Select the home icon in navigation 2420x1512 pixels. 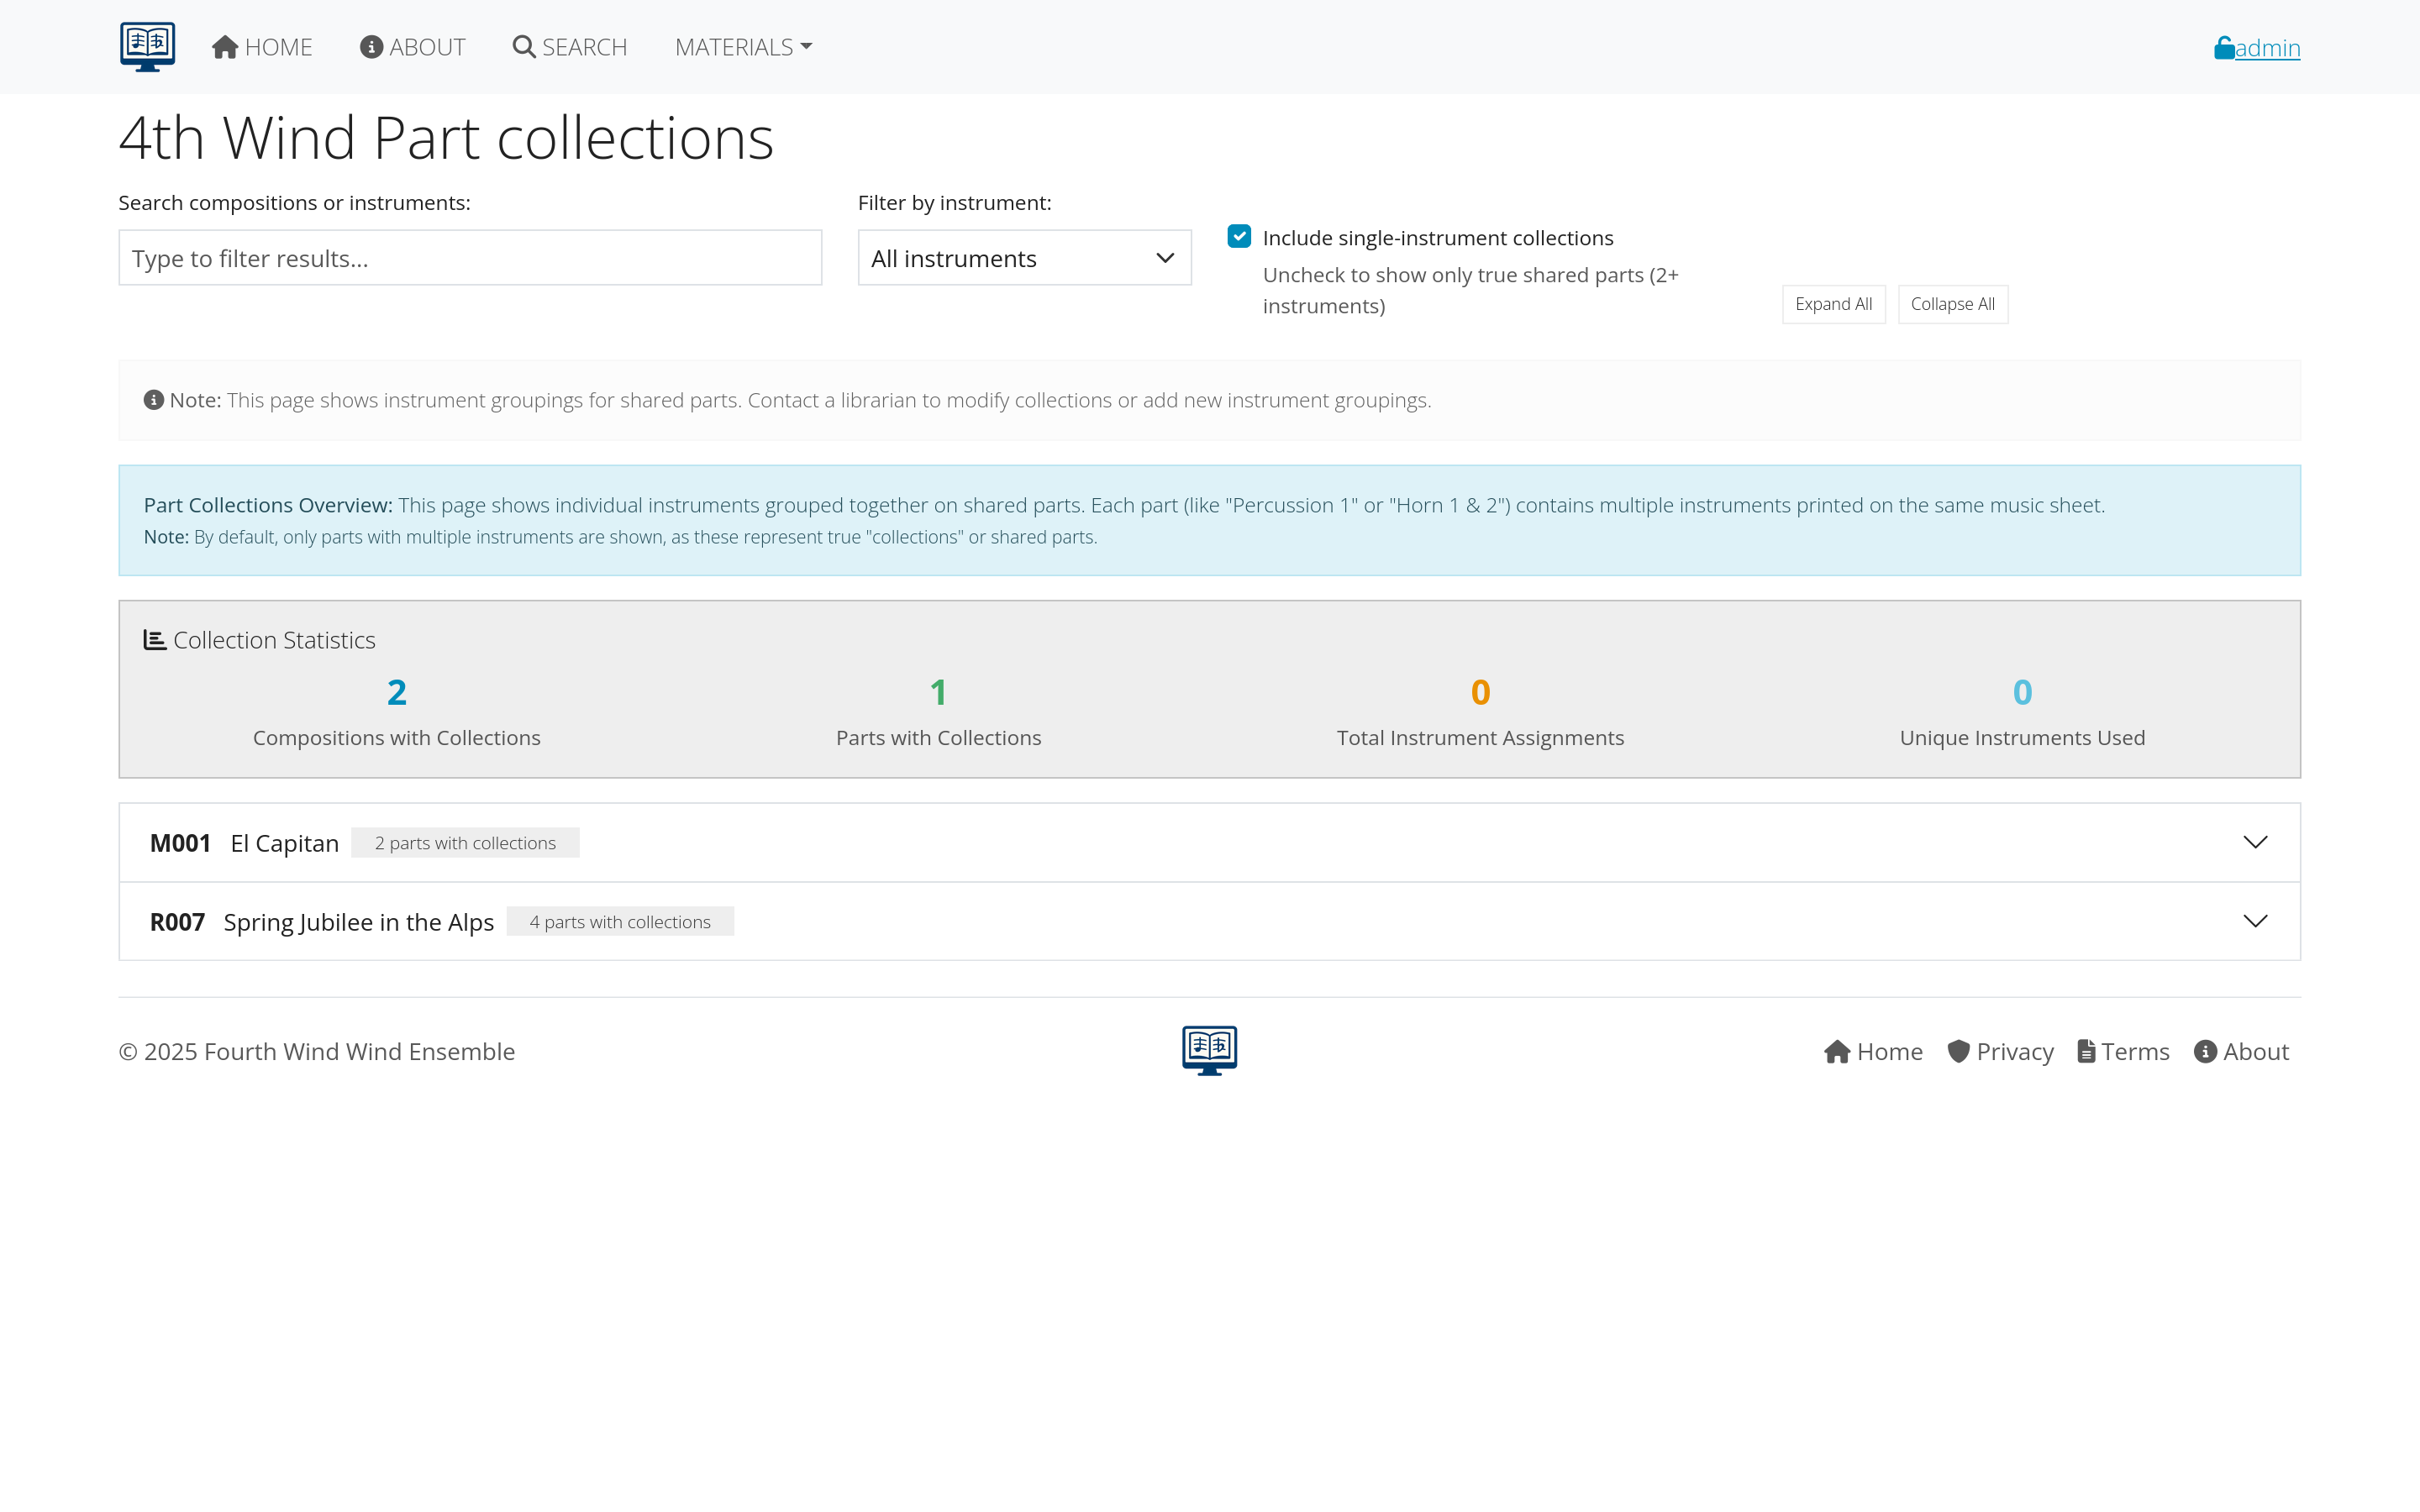(x=224, y=46)
